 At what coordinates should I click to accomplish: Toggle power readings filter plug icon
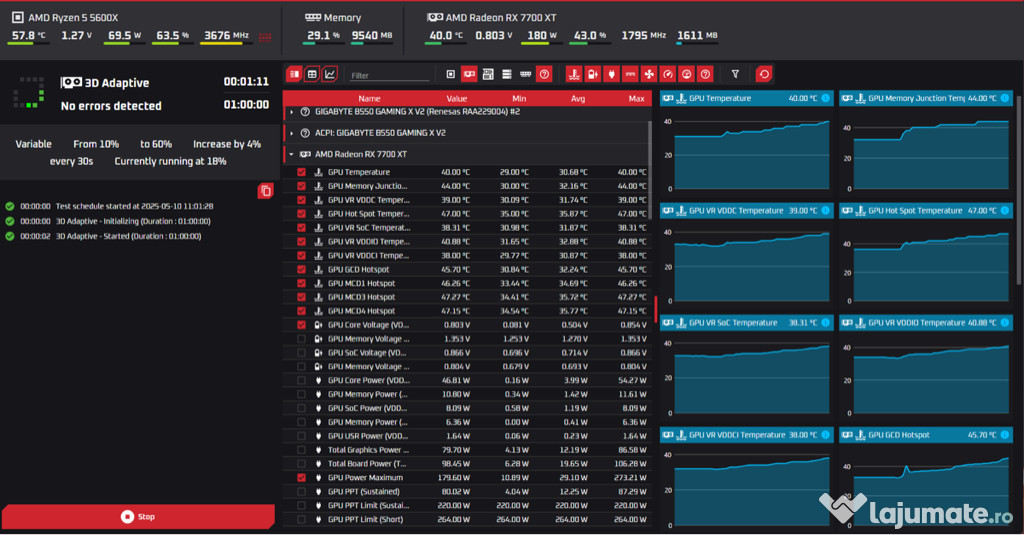click(x=611, y=74)
